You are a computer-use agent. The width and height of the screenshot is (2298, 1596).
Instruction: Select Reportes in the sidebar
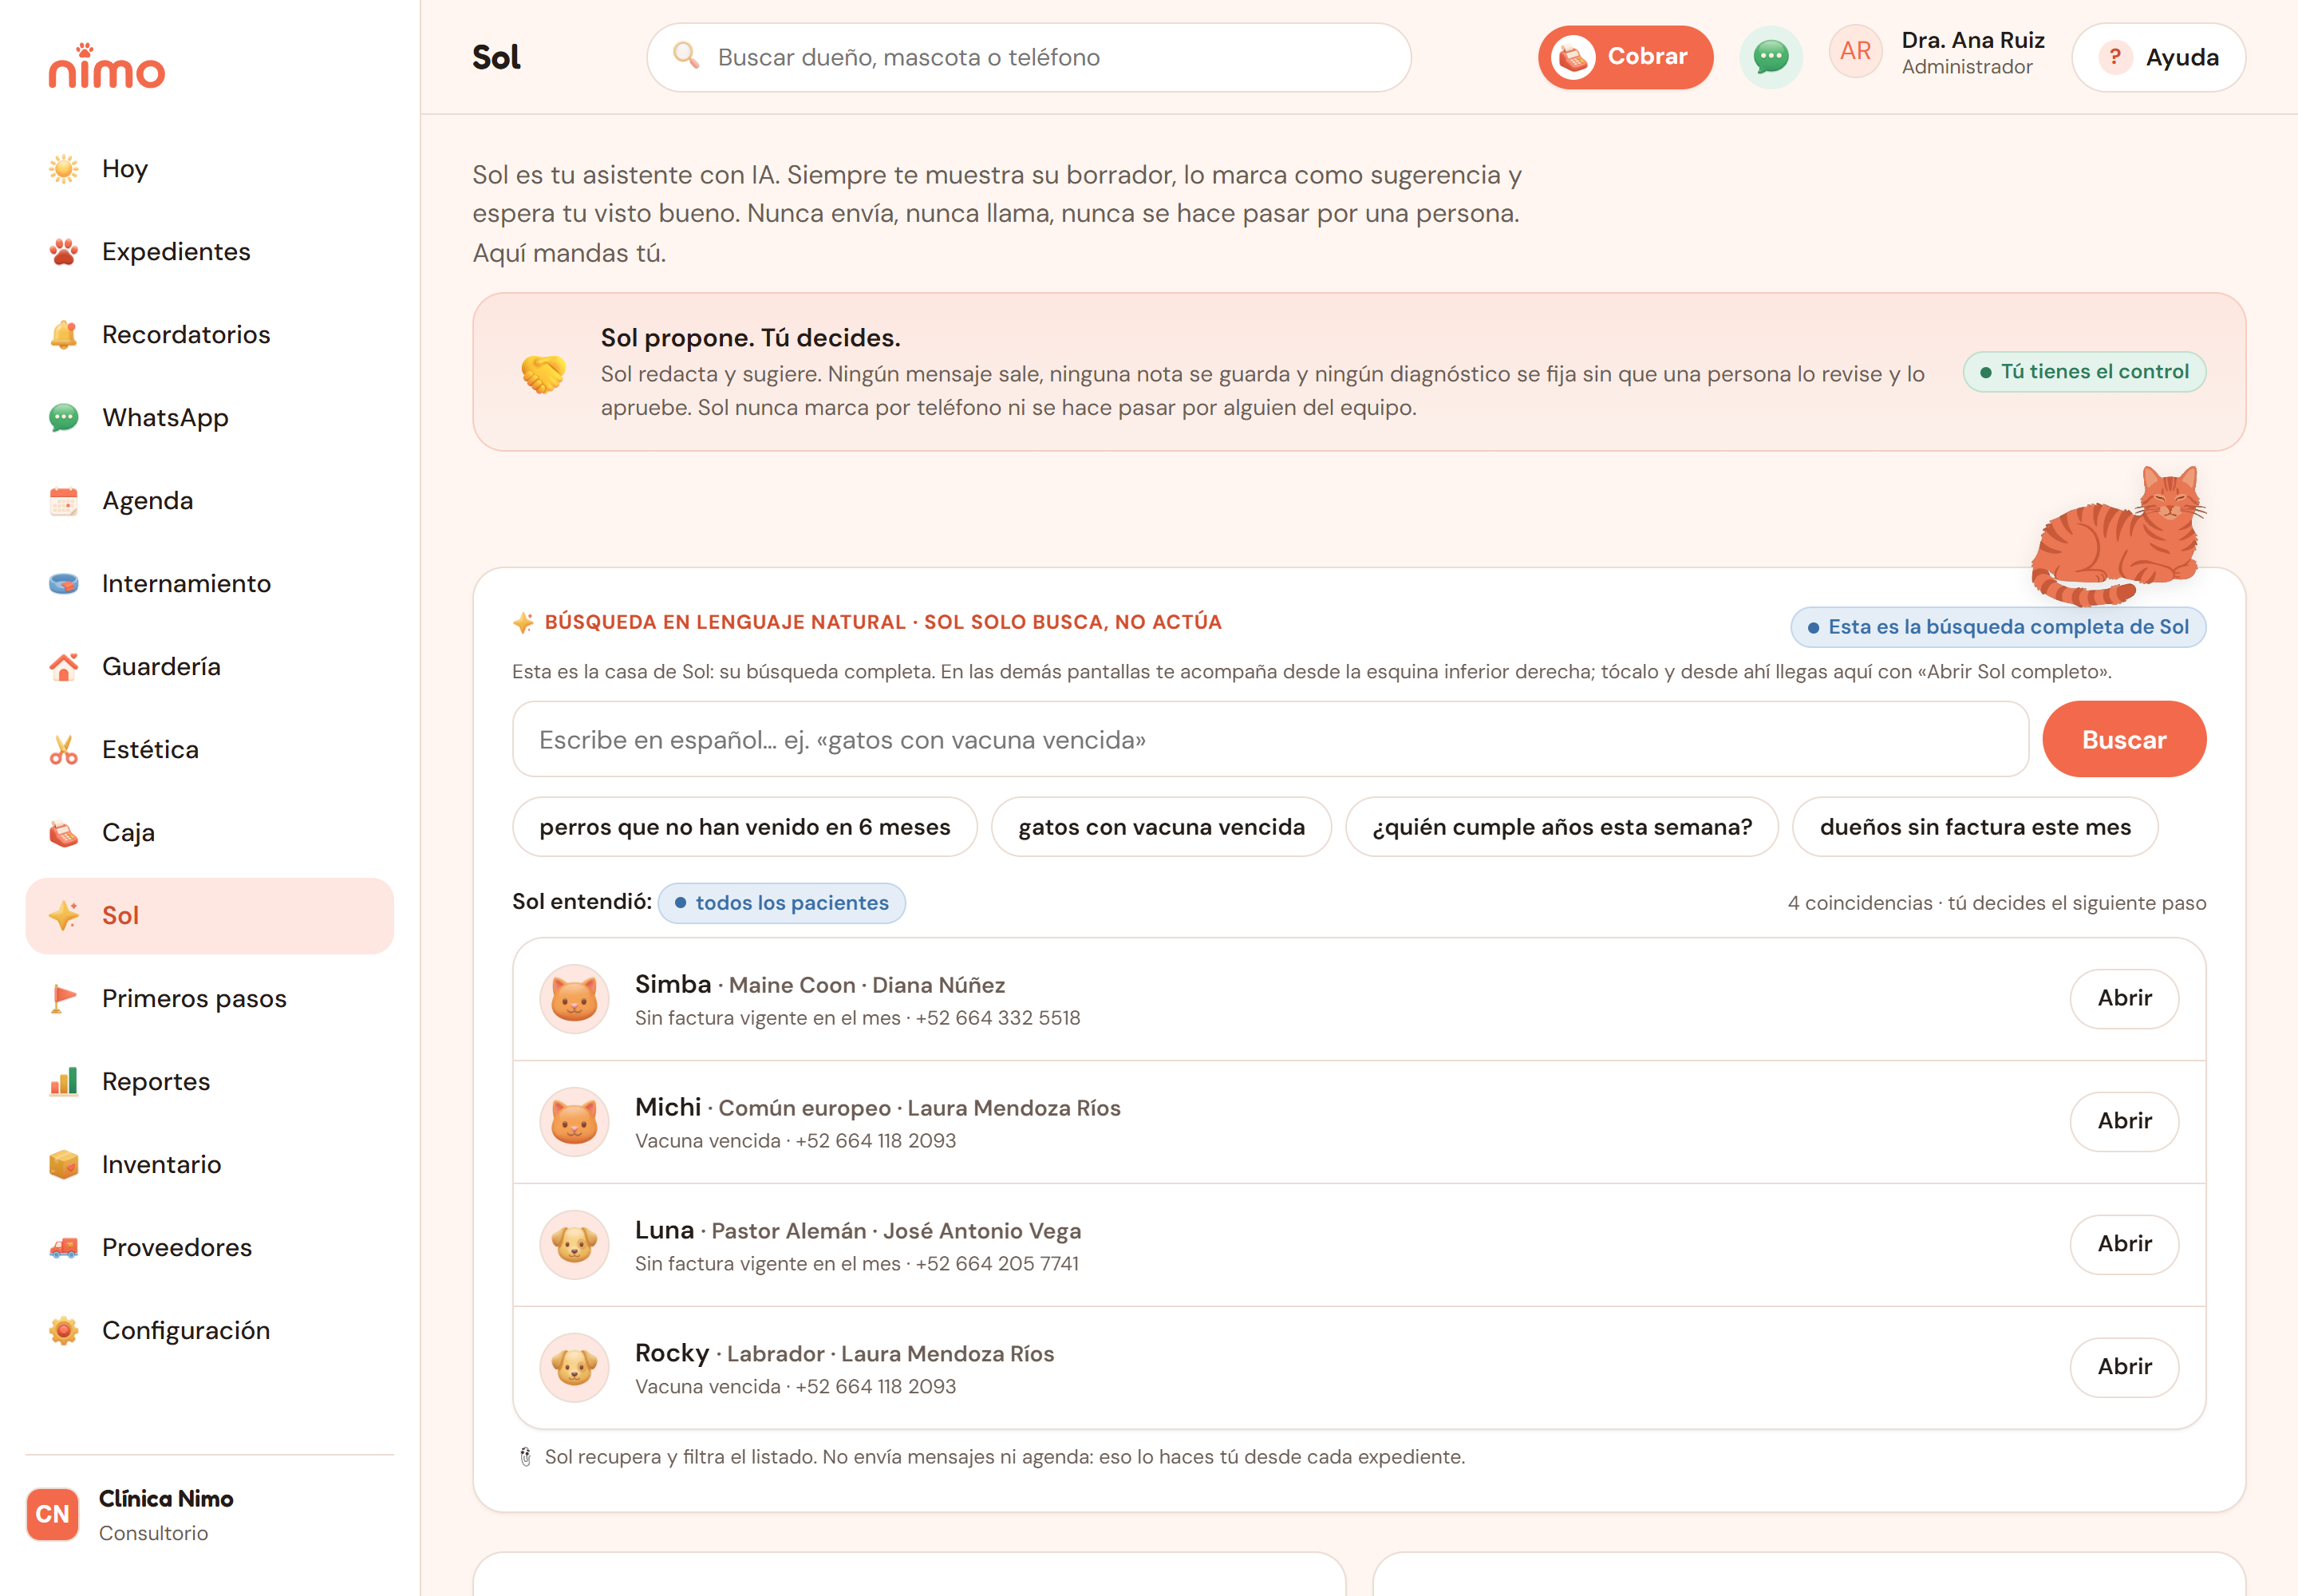[210, 1082]
